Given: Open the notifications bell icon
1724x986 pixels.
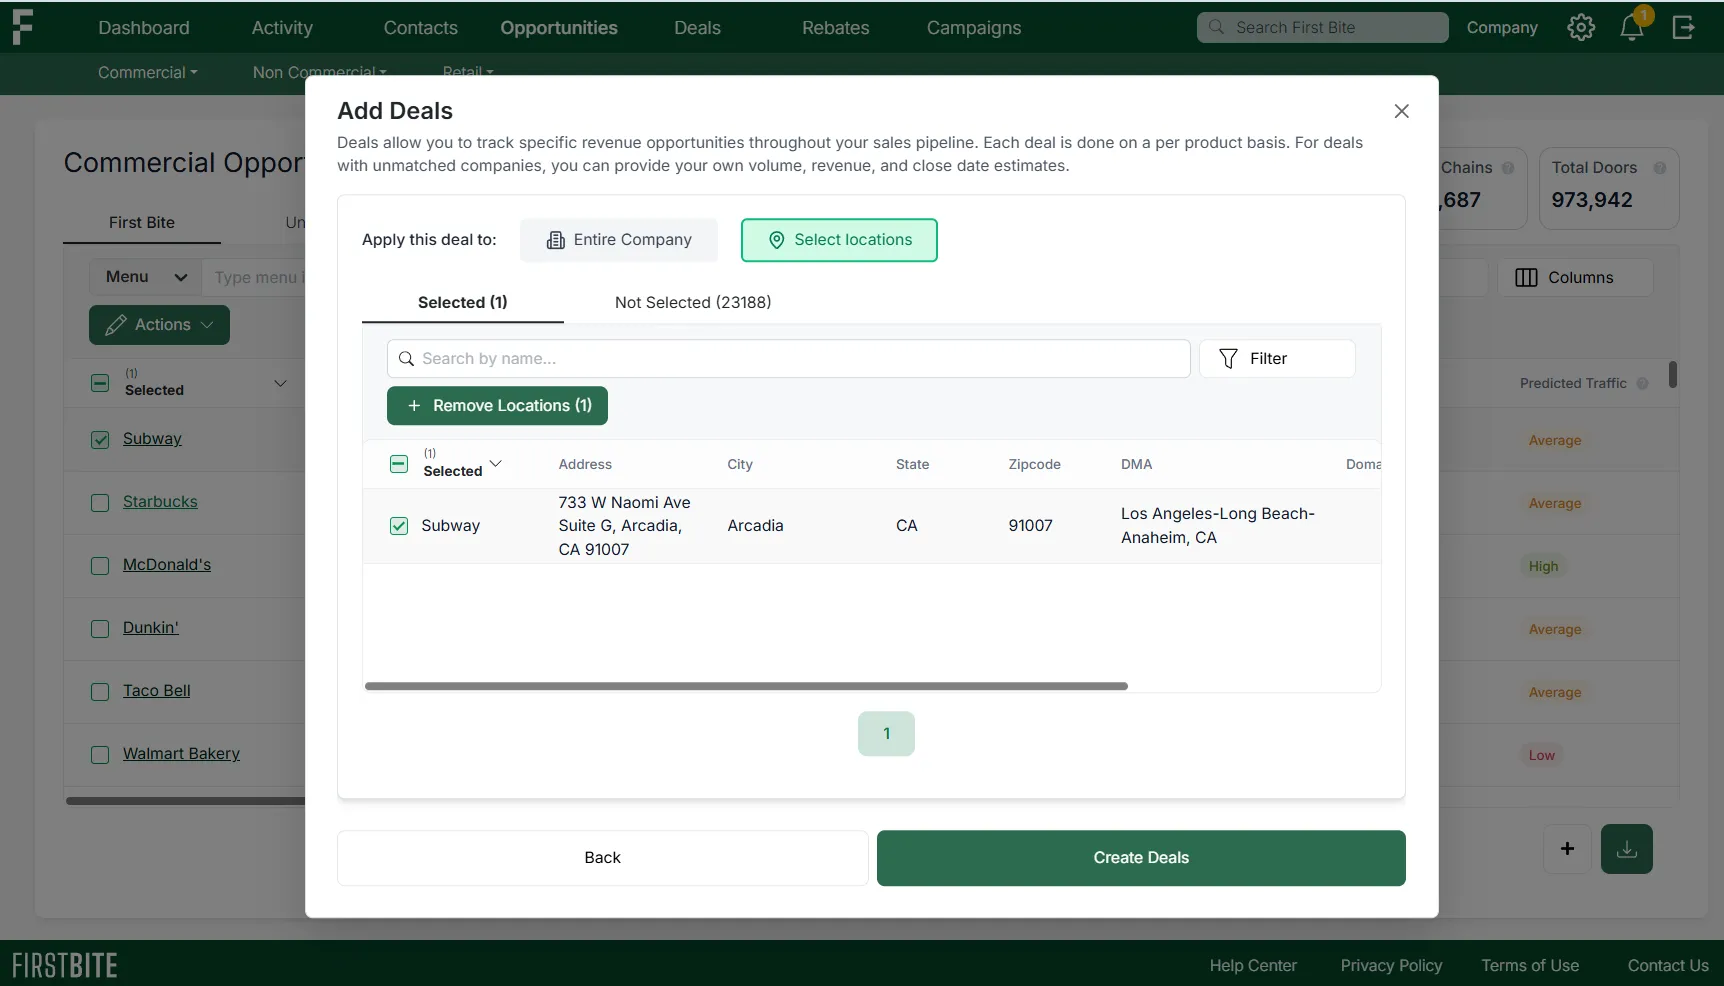Looking at the screenshot, I should coord(1632,27).
